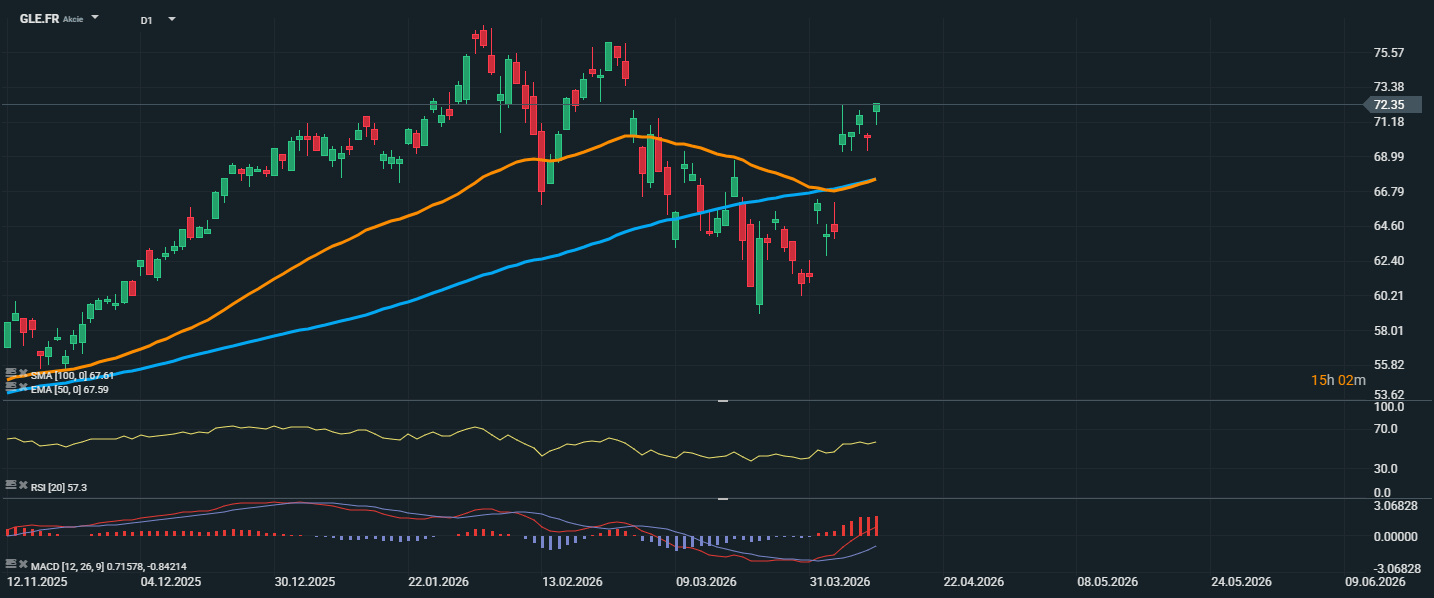
Task: Click the resize handle above RSI panel
Action: point(723,400)
